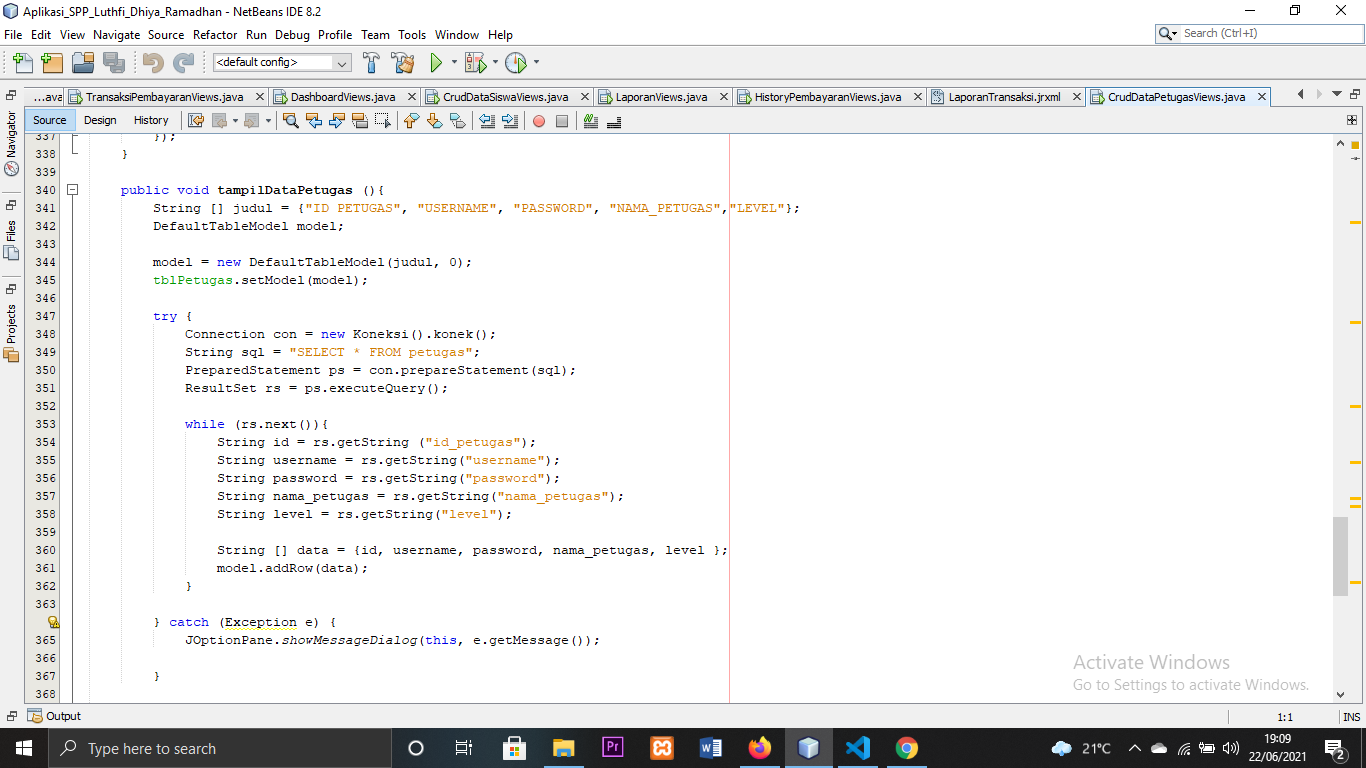Viewport: 1366px width, 768px height.
Task: Switch to DashboardViews.java tab
Action: (x=342, y=97)
